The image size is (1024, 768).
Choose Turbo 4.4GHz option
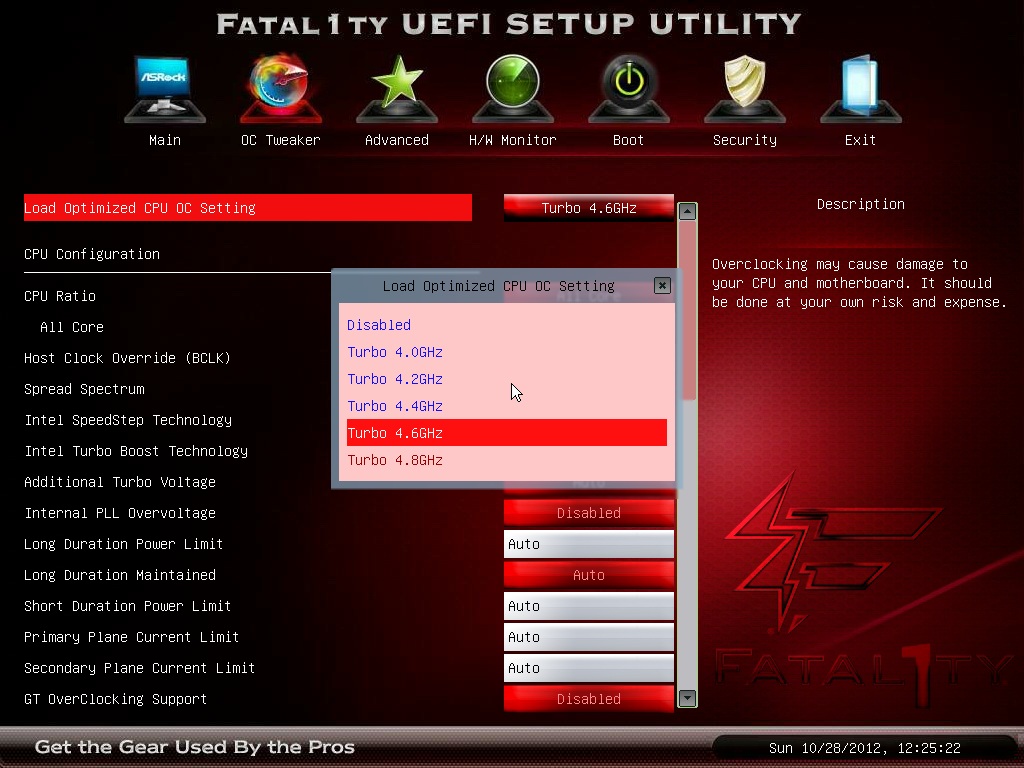(x=507, y=406)
